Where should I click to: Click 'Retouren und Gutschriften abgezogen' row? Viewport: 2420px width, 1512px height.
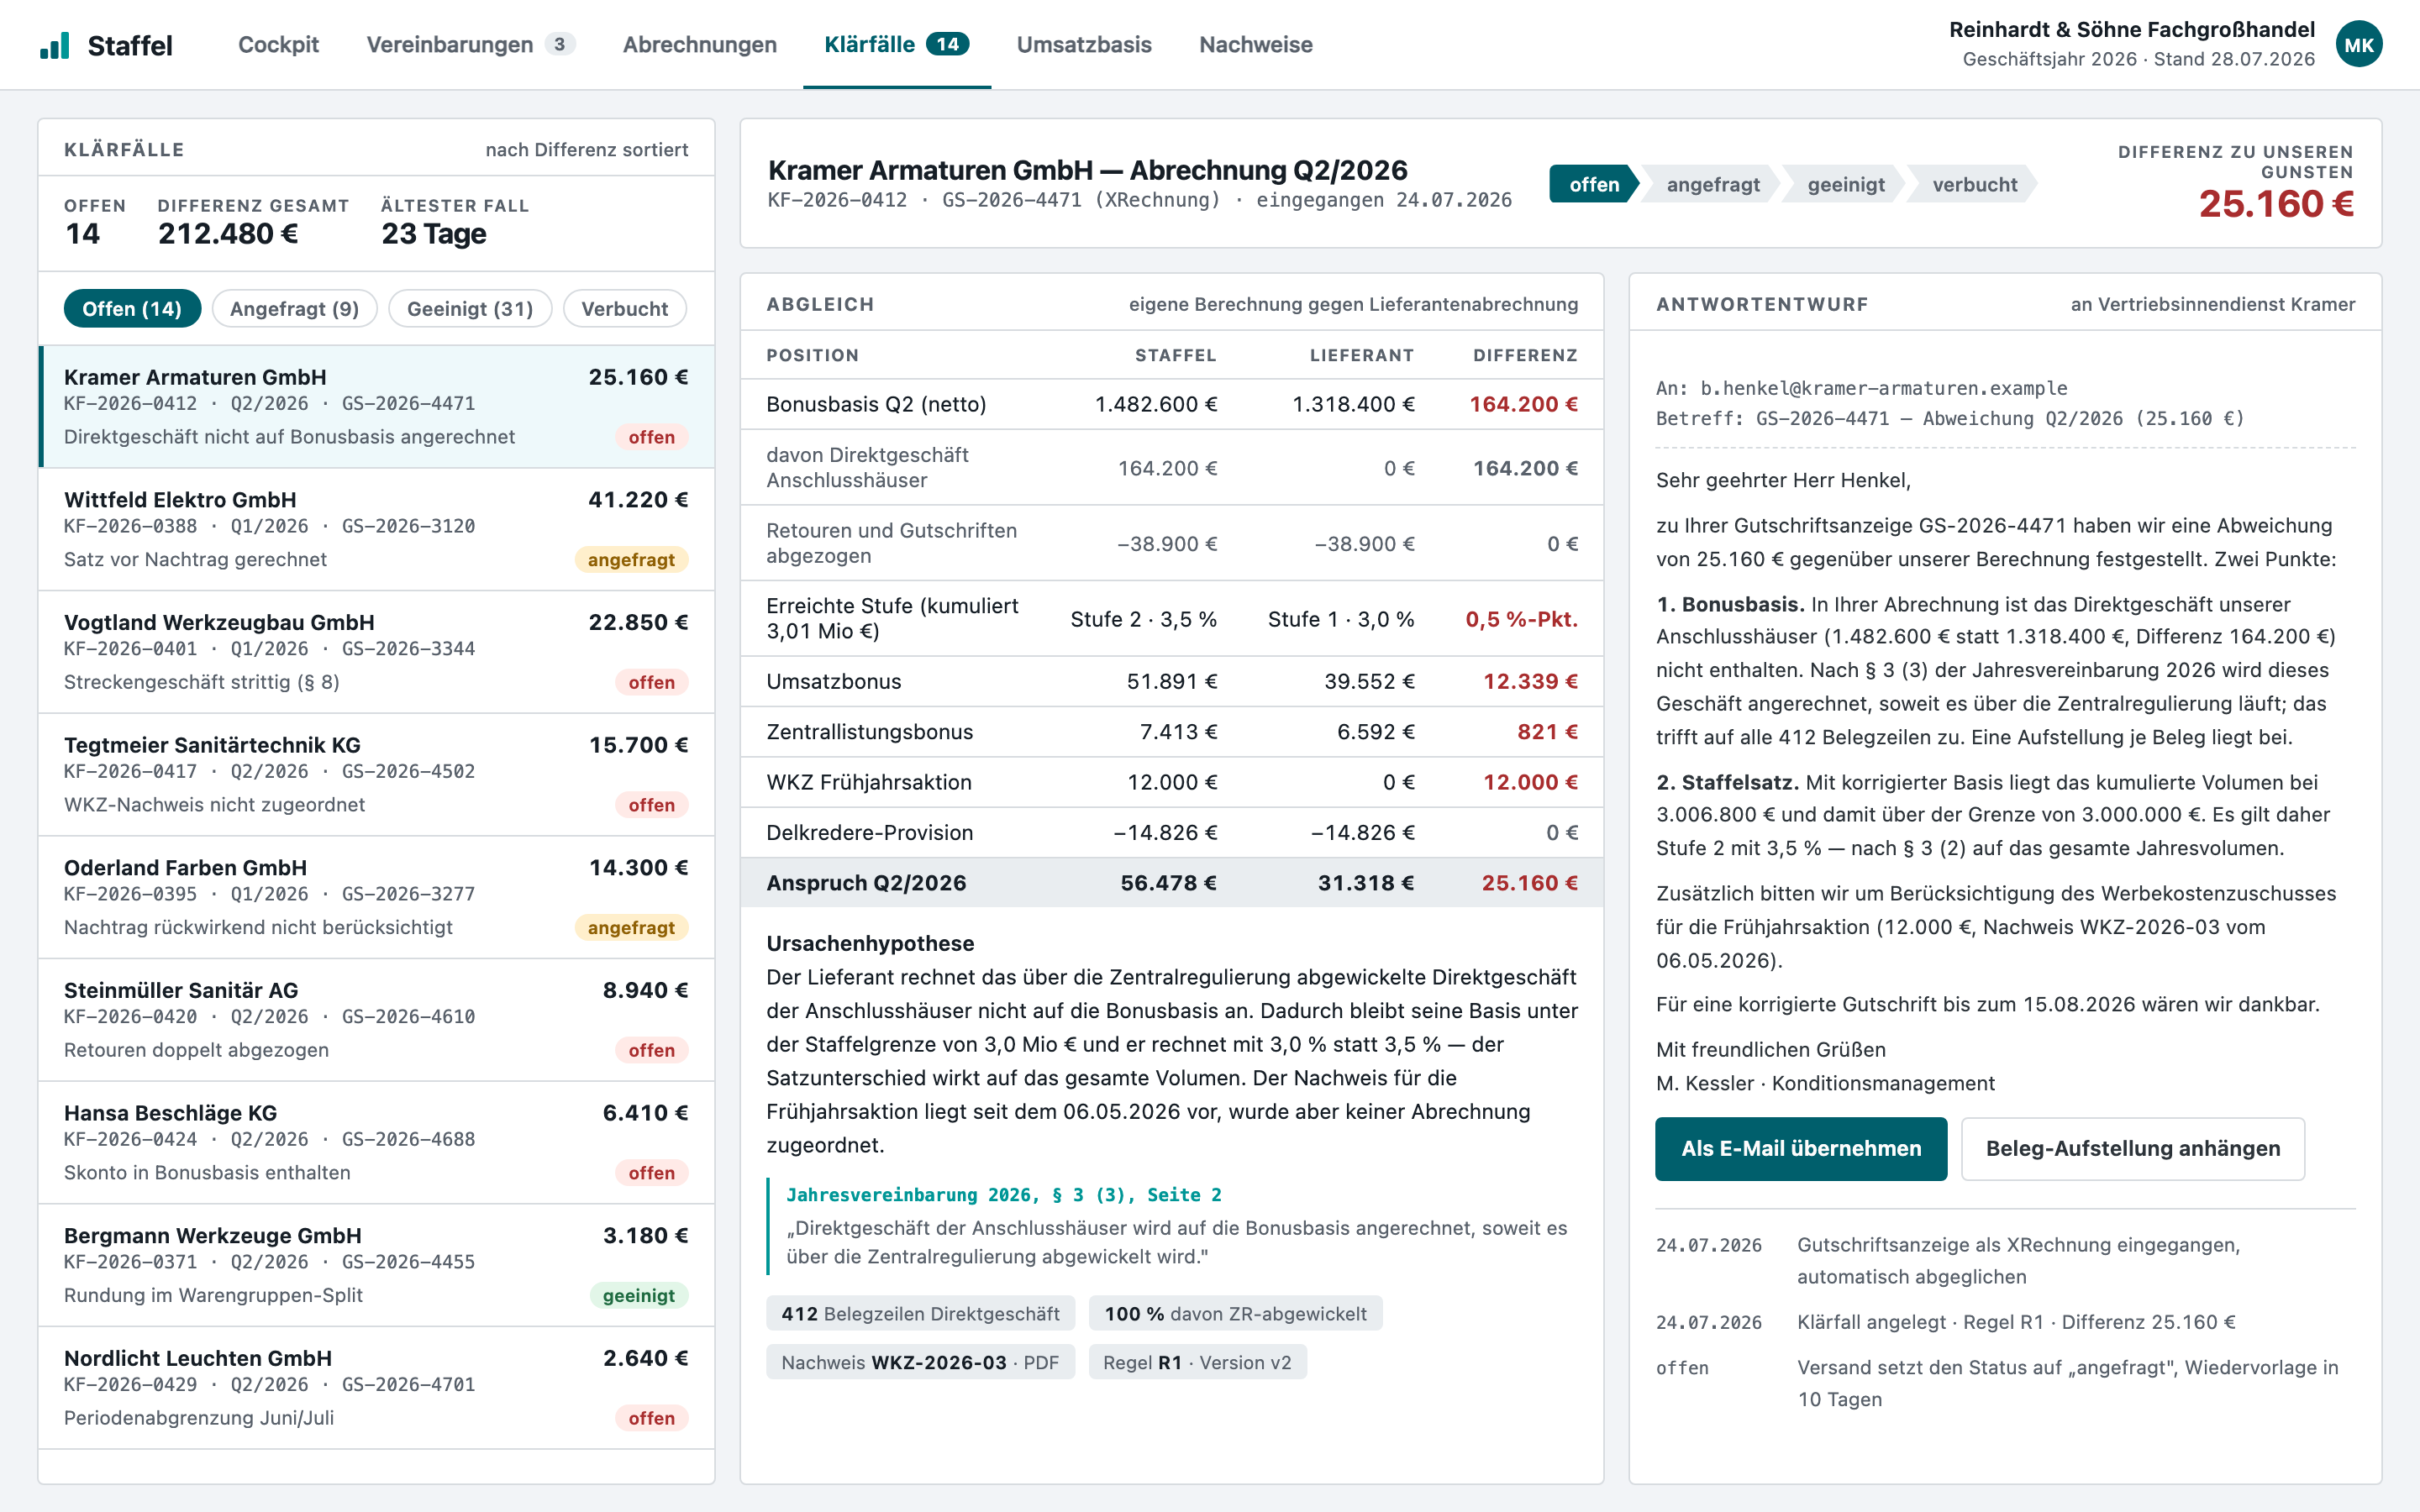1172,544
